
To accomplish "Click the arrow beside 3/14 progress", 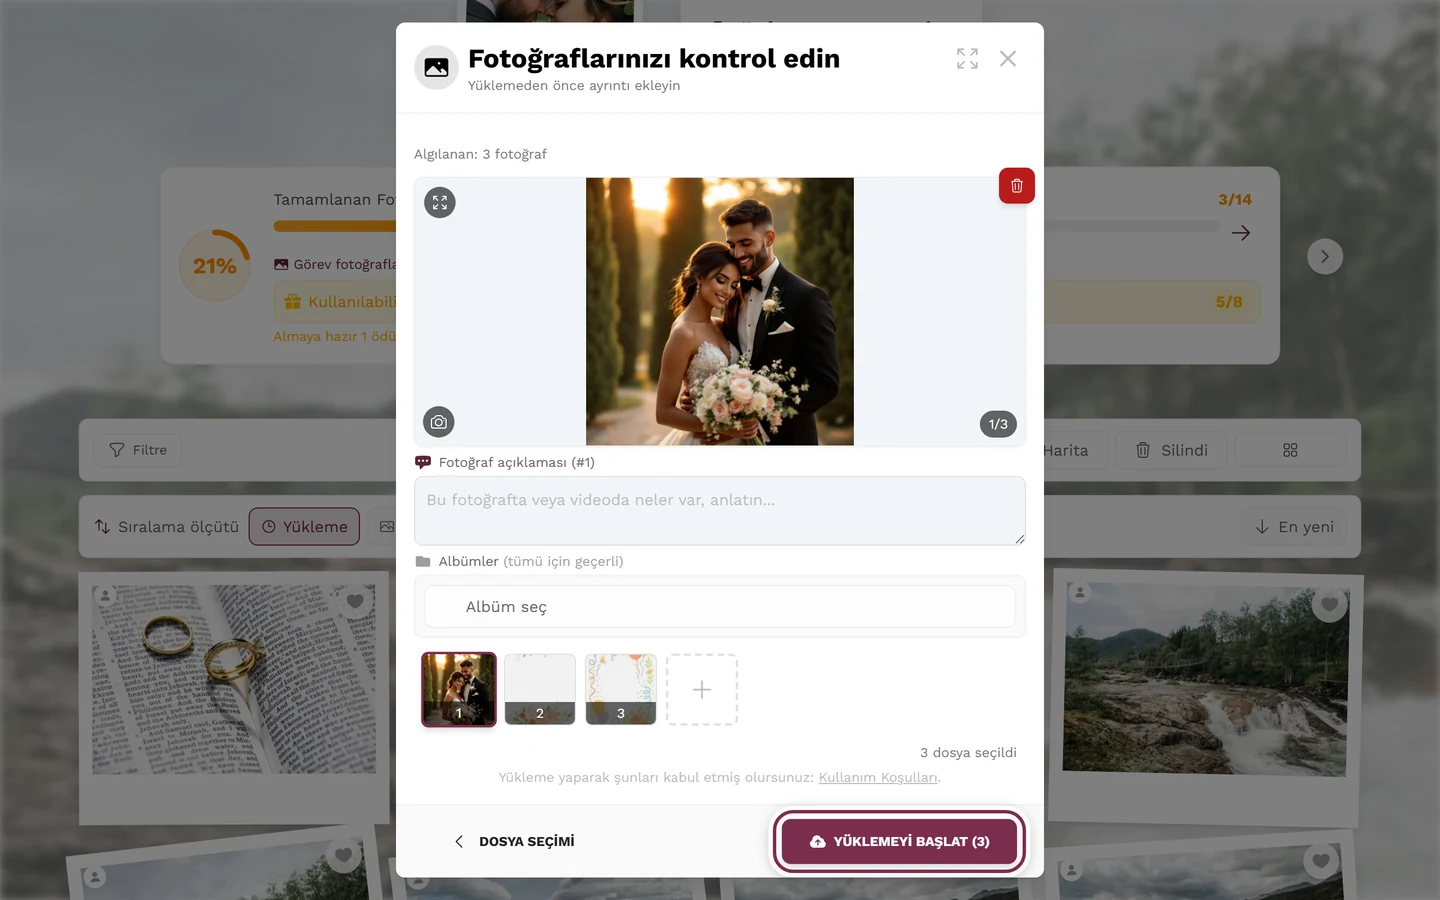I will coord(1241,233).
